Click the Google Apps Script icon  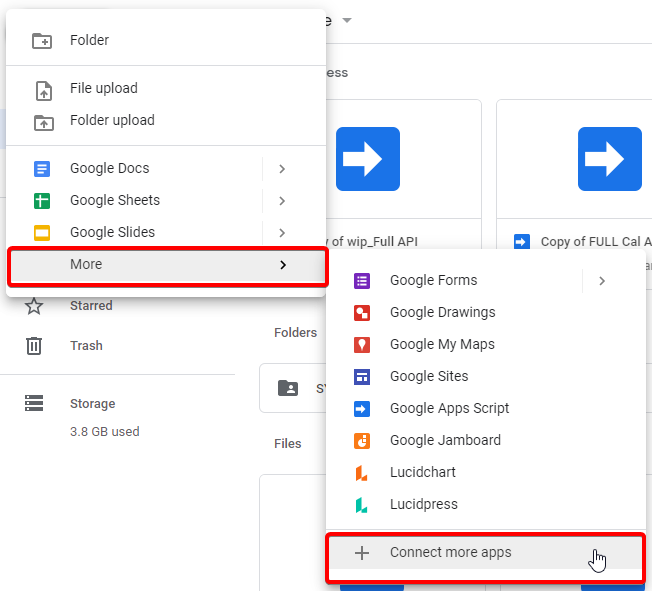click(362, 409)
